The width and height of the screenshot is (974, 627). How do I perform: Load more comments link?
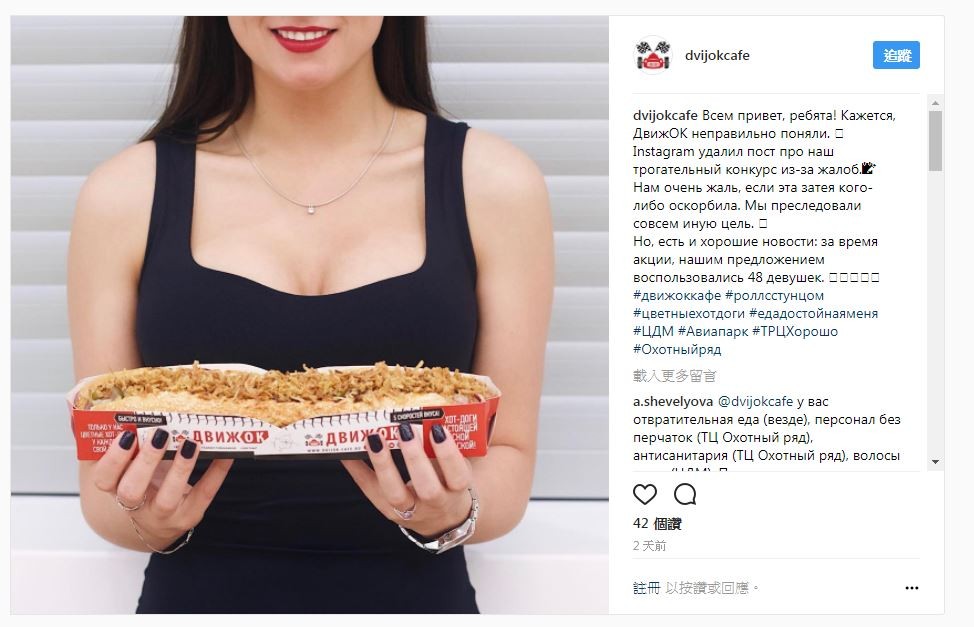pyautogui.click(x=675, y=375)
